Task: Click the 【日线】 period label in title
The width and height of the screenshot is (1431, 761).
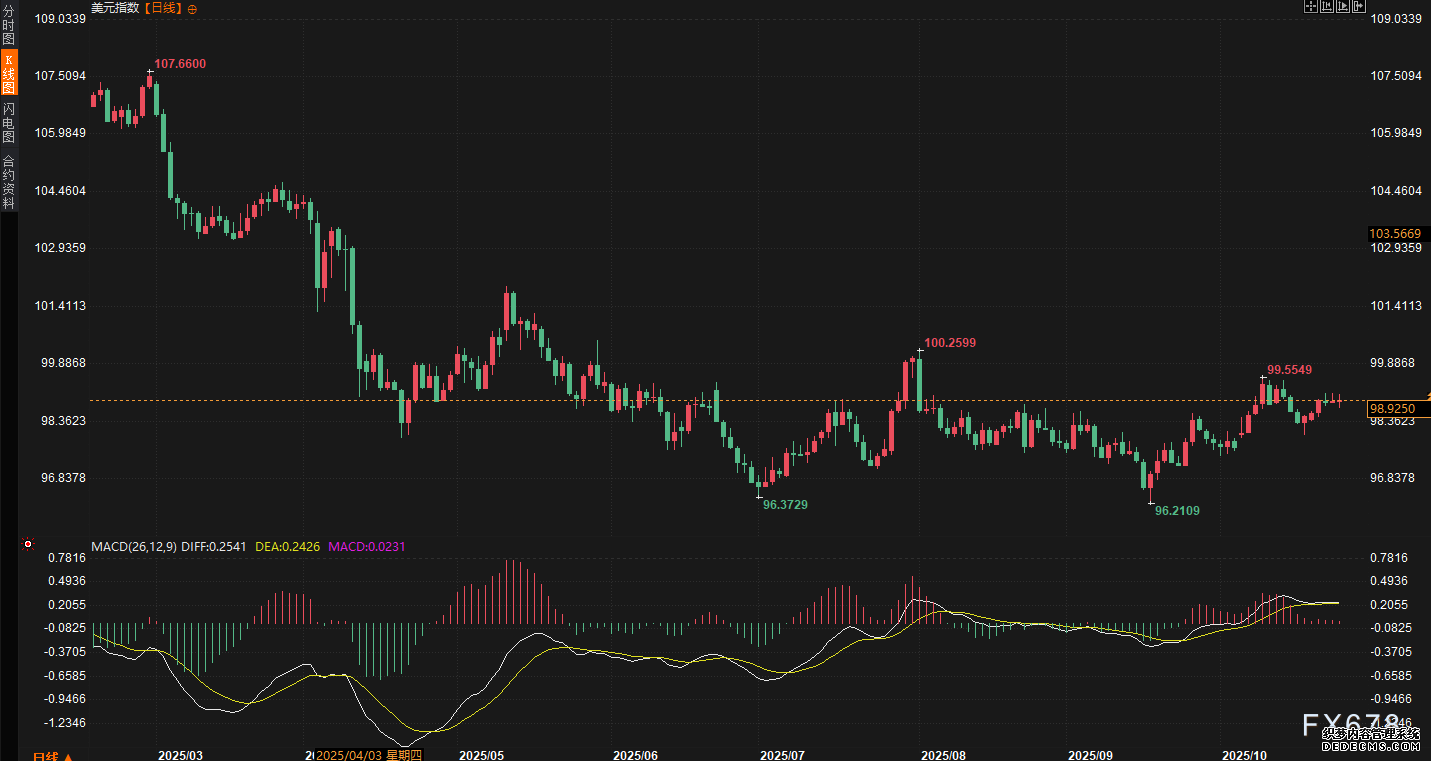Action: pyautogui.click(x=164, y=8)
